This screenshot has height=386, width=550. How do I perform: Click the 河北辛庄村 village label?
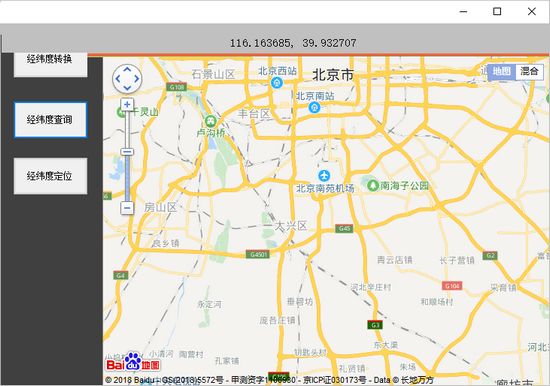tap(371, 287)
